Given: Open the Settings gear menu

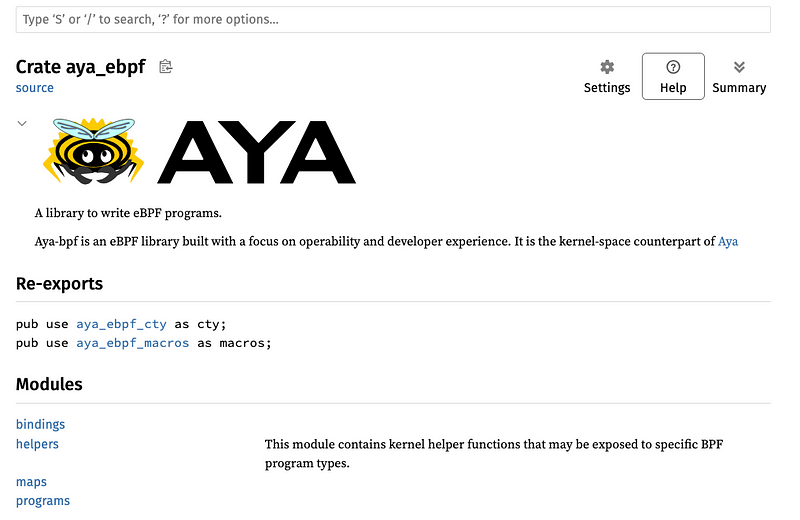Looking at the screenshot, I should 607,77.
